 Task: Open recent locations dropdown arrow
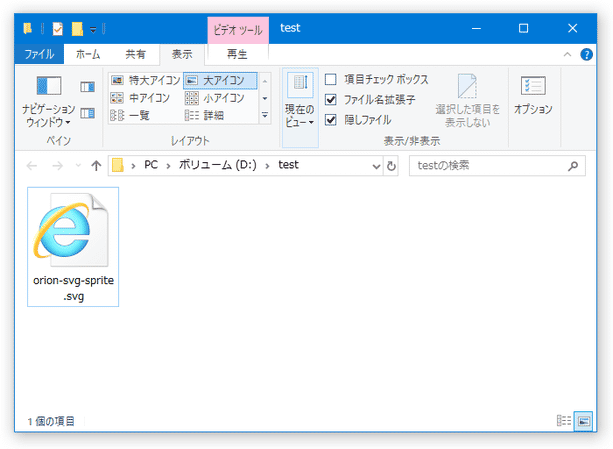[78, 166]
